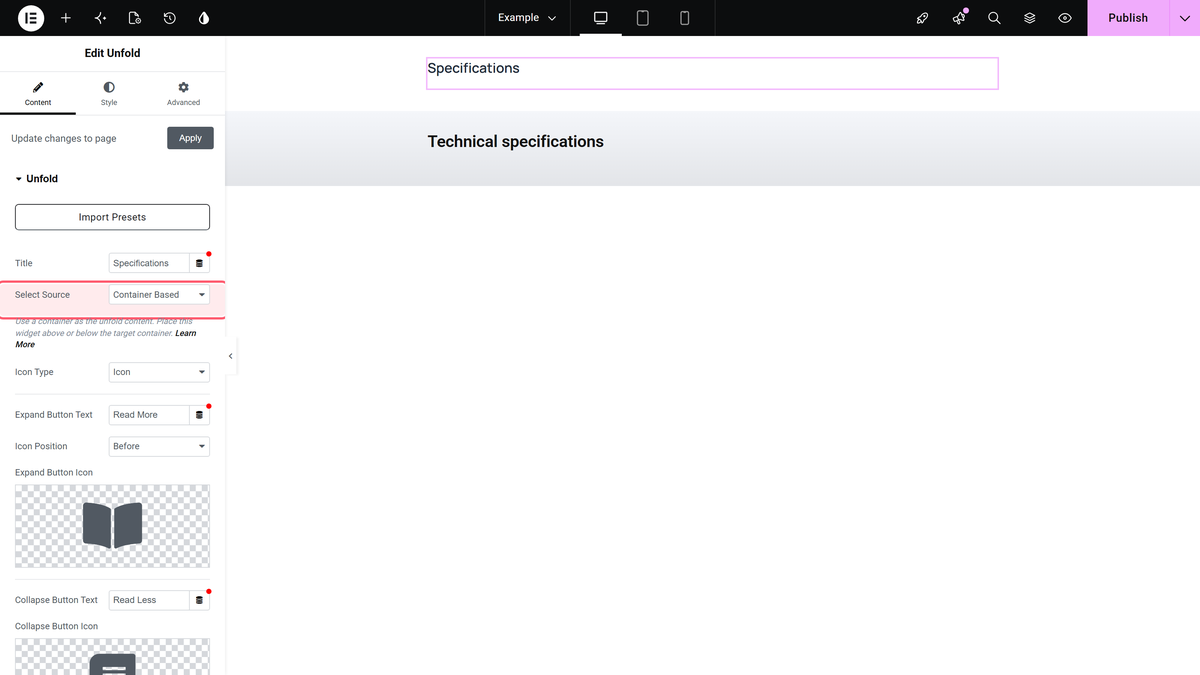This screenshot has width=1200, height=675.
Task: Open the finder search icon
Action: point(994,18)
